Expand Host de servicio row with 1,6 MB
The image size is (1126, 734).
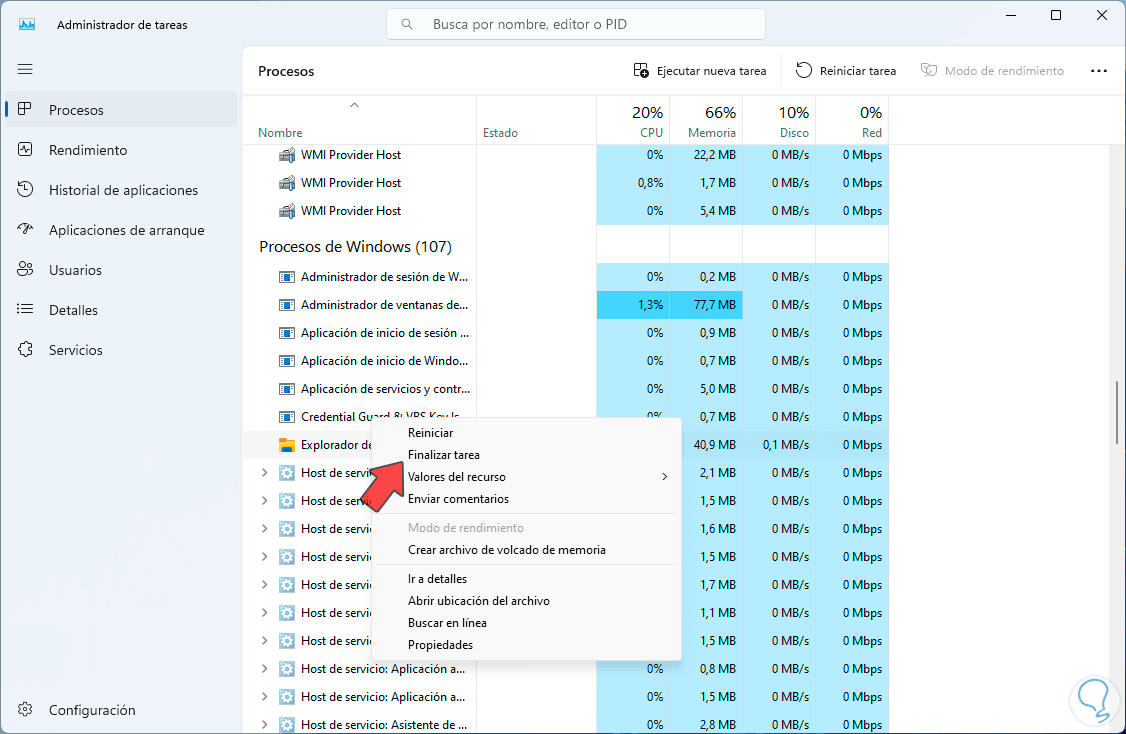(x=264, y=529)
